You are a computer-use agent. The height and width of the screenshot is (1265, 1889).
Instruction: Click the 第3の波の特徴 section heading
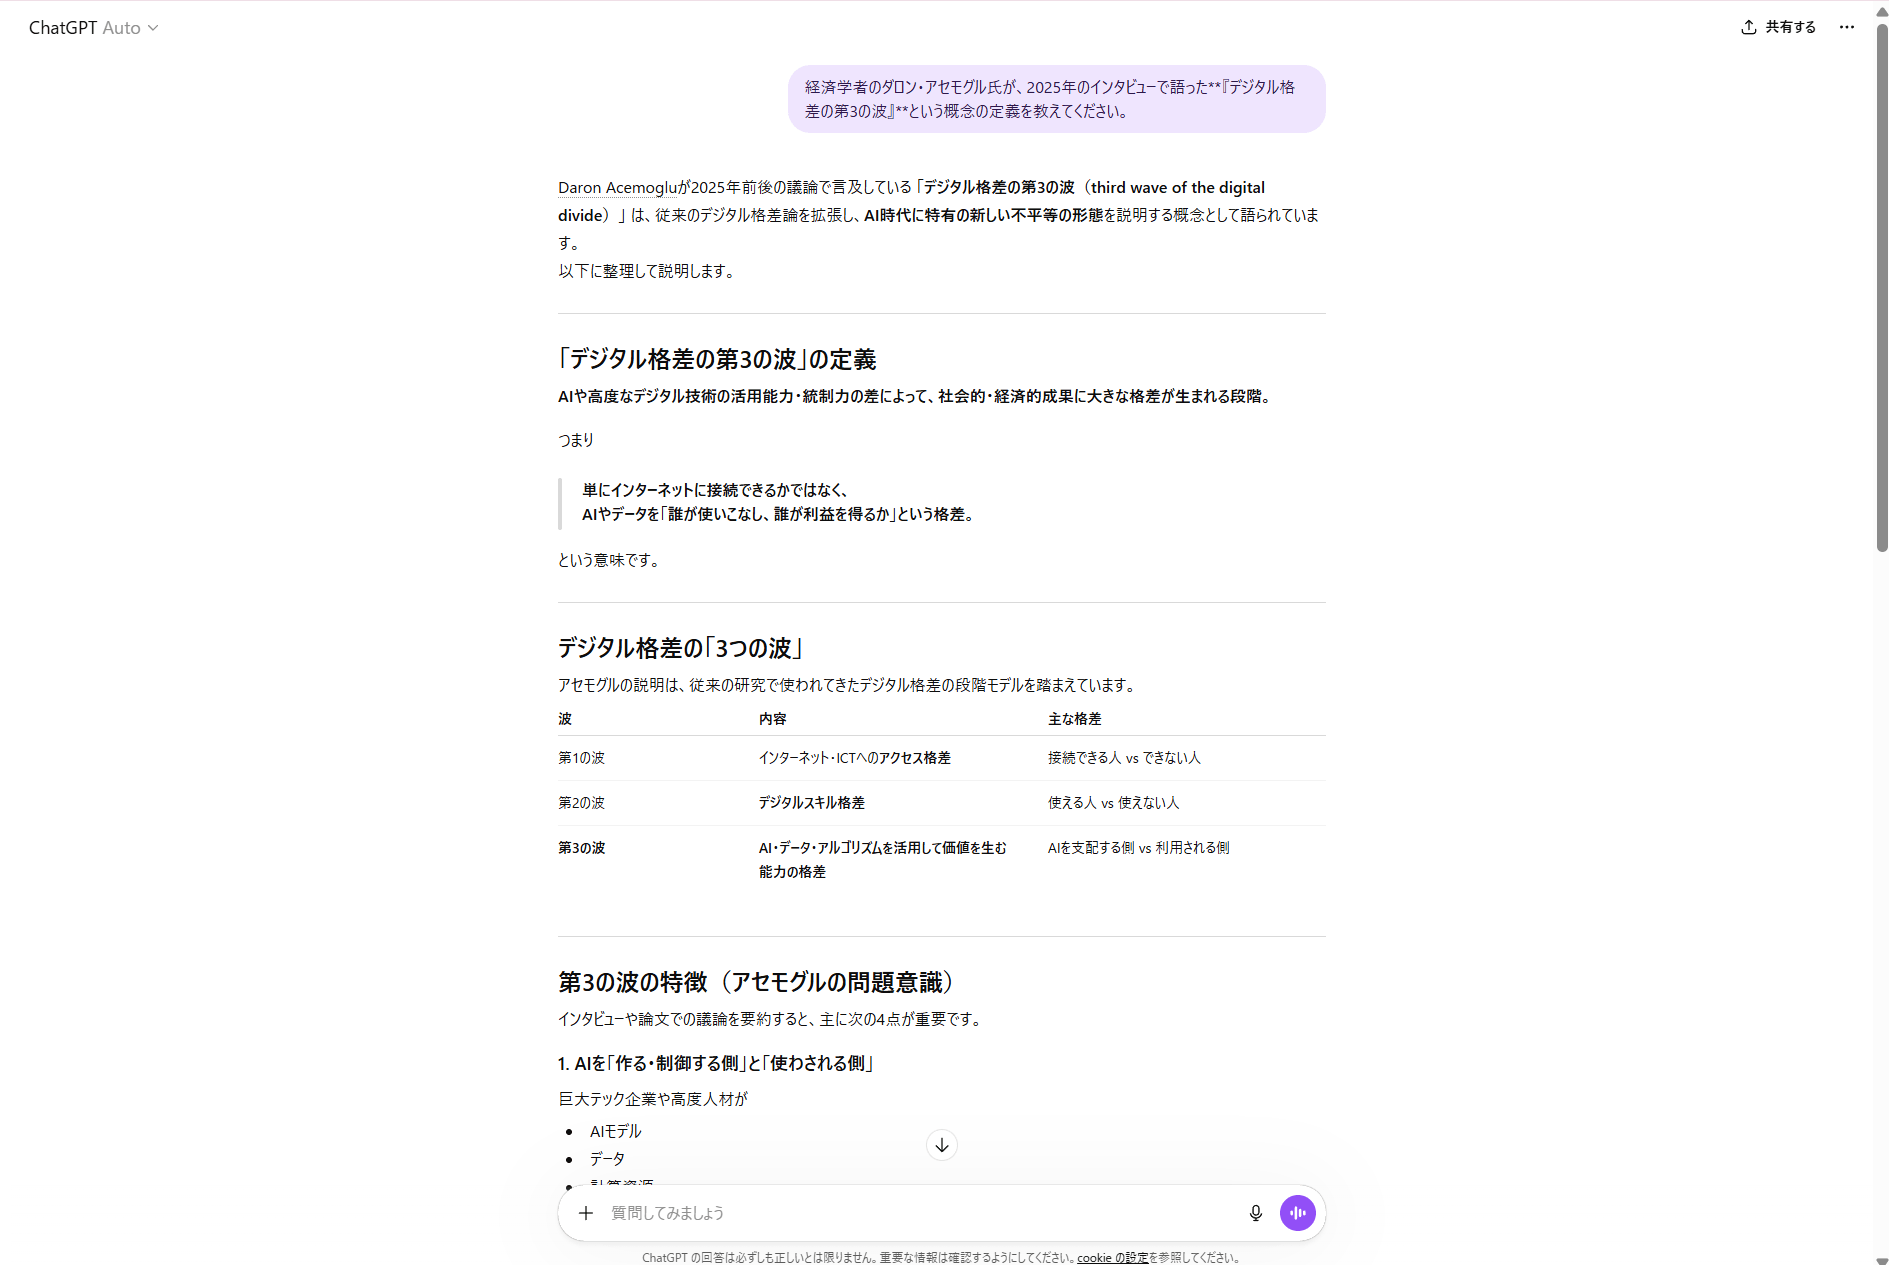point(756,982)
